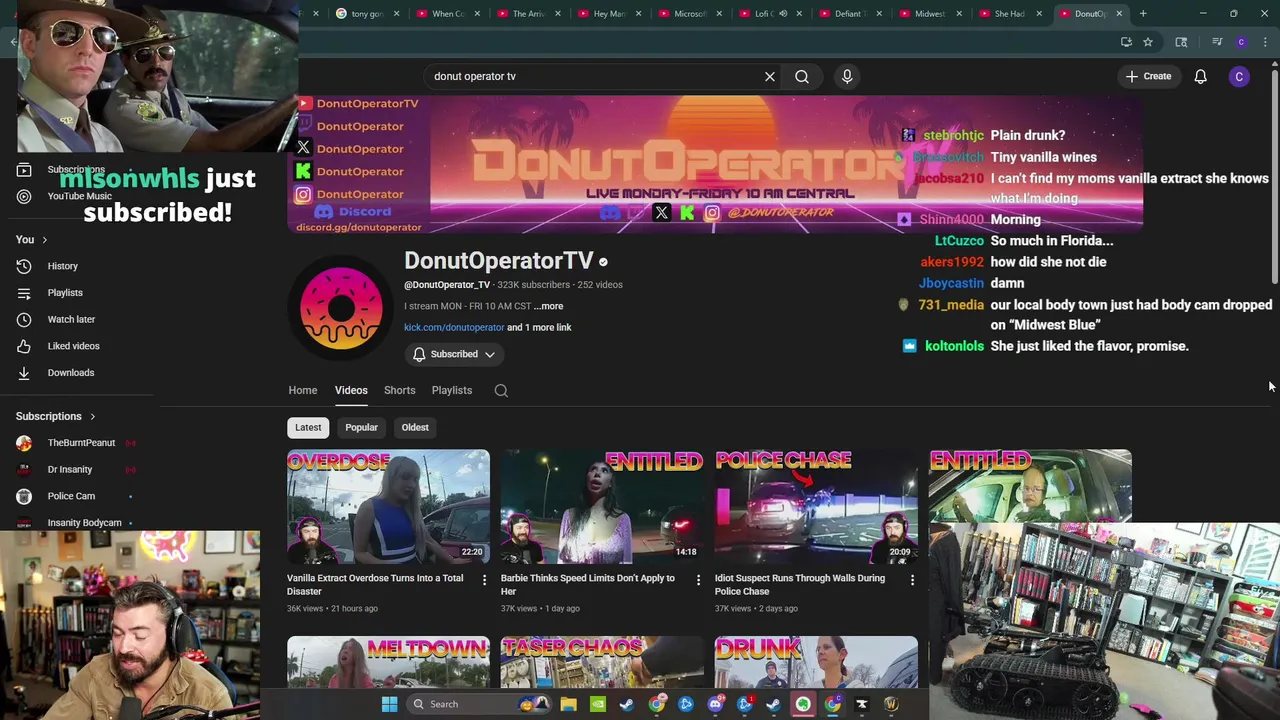The image size is (1280, 720).
Task: Open options for Idiot Suspect Runs video
Action: click(x=912, y=580)
